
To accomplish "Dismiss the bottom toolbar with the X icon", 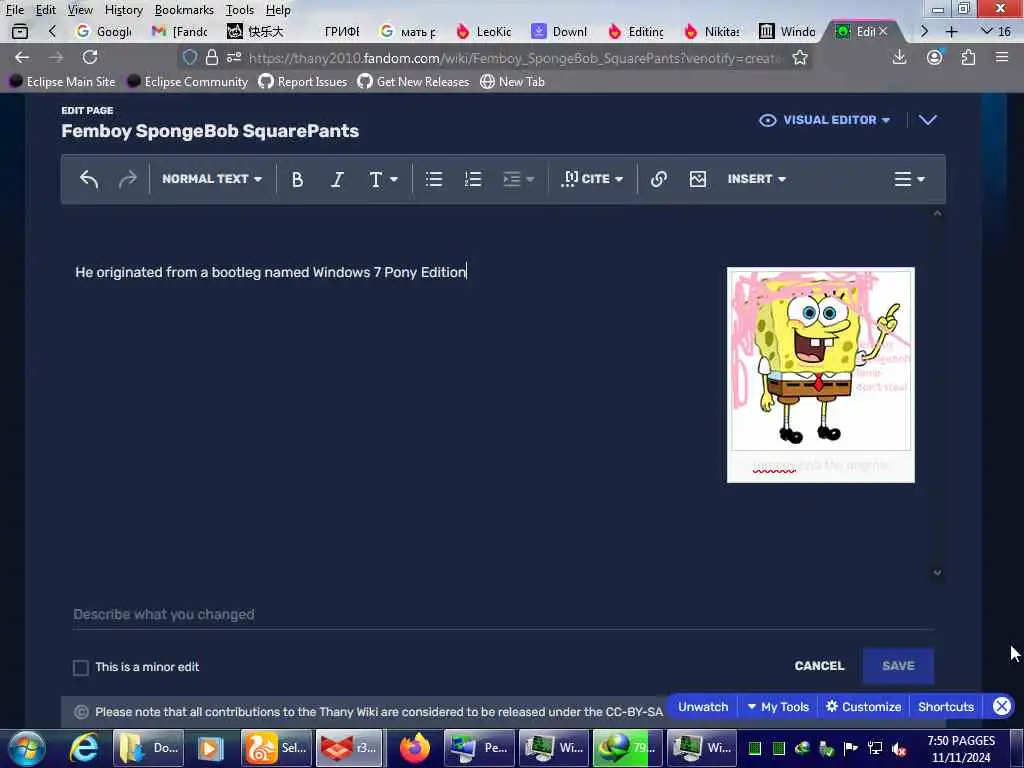I will point(1002,706).
